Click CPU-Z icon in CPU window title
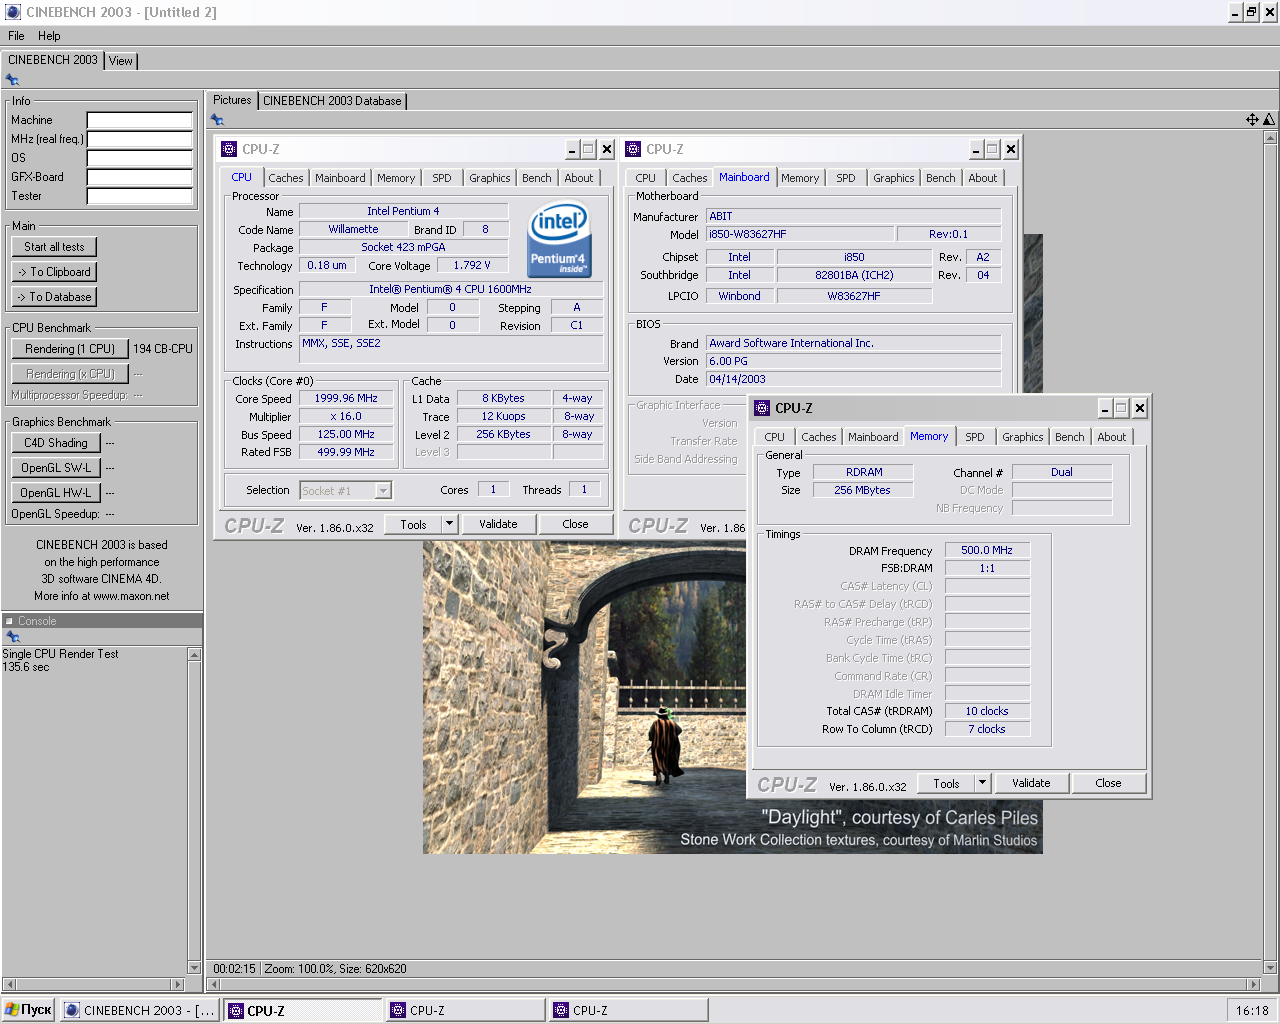Viewport: 1280px width, 1024px height. (229, 149)
